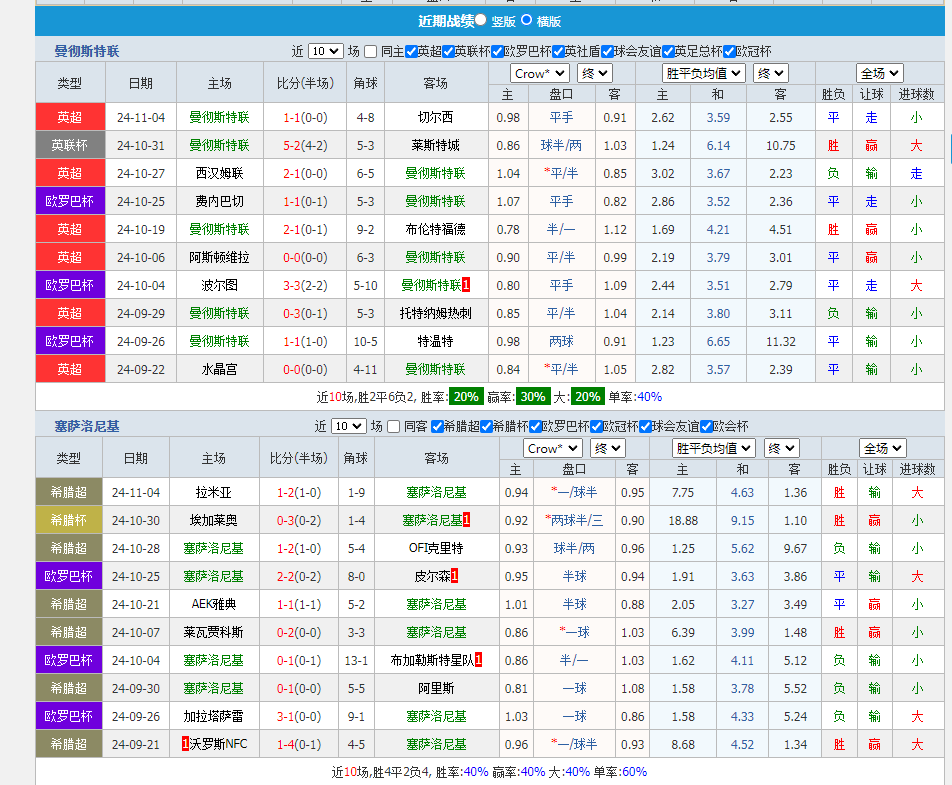Open the 全场 dropdown in Thessaloniki section
The width and height of the screenshot is (952, 785).
[881, 448]
